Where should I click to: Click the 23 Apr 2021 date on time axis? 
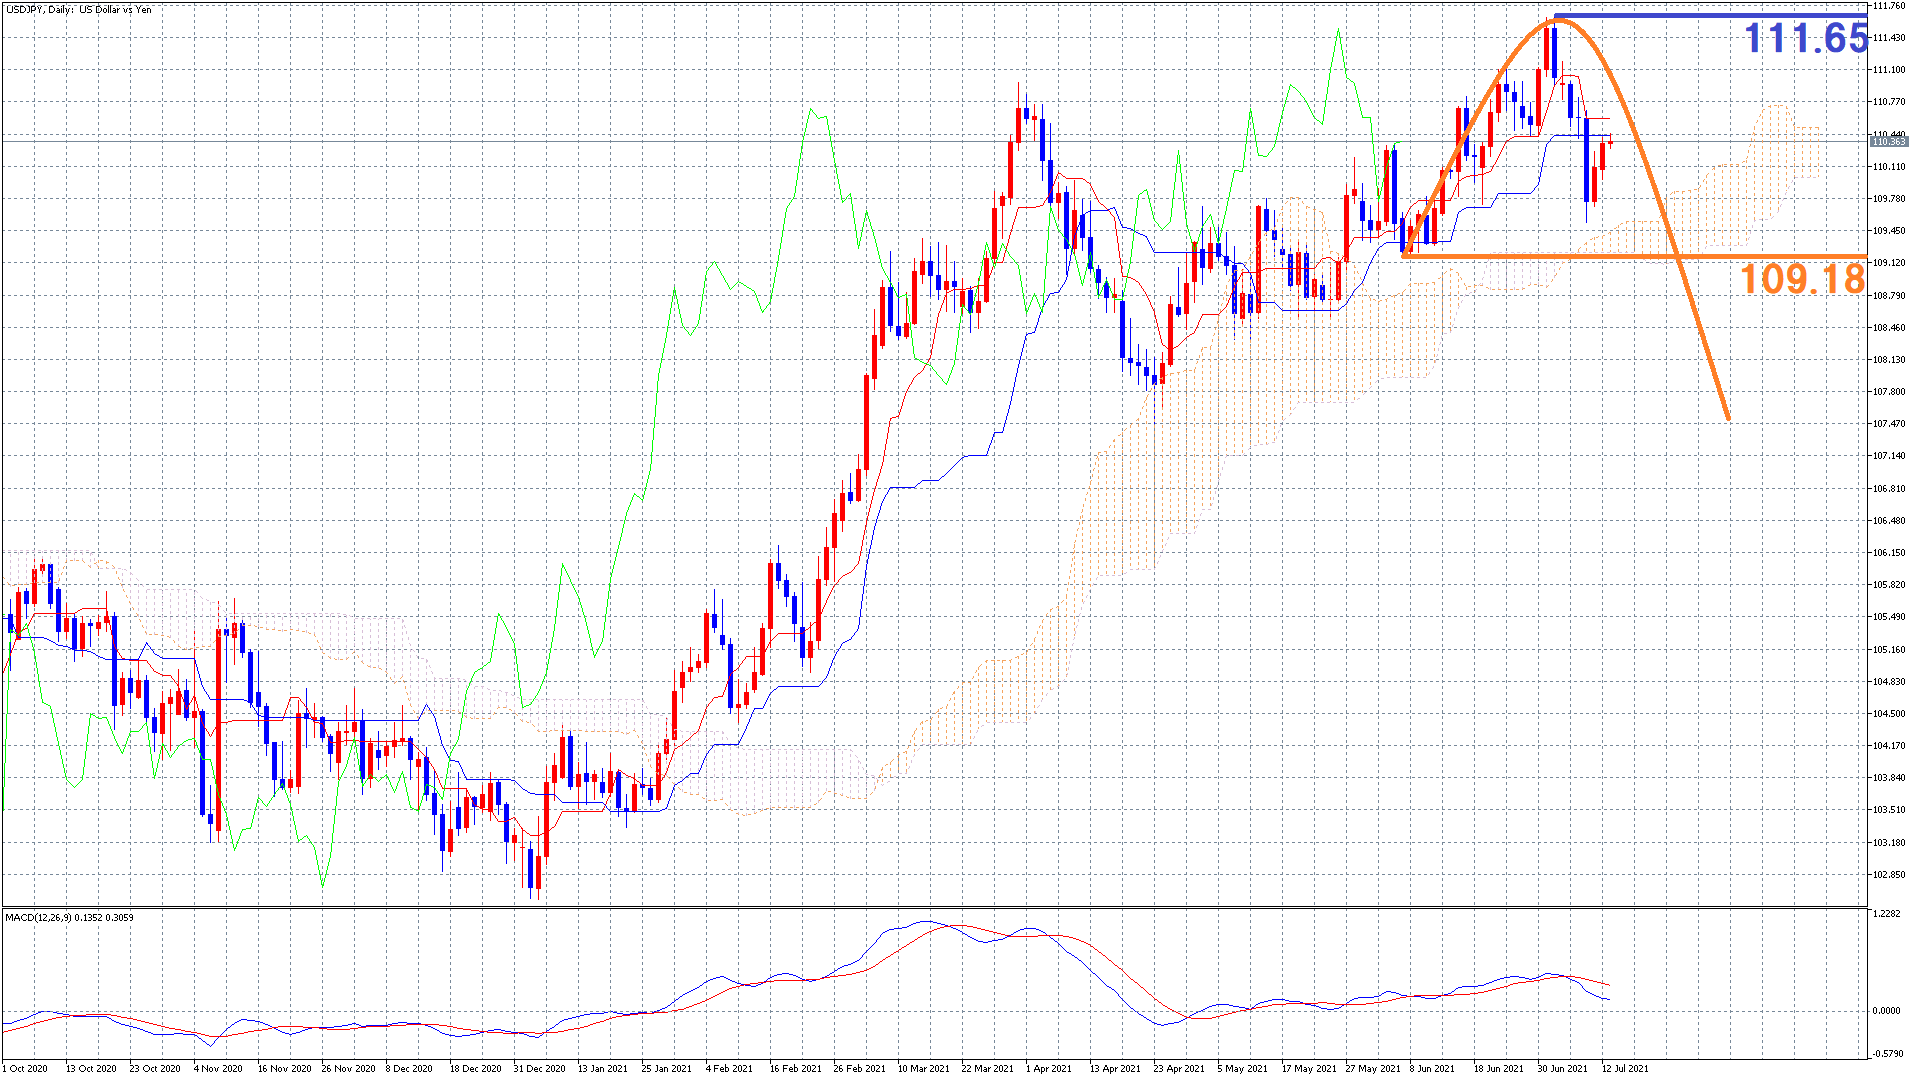1178,1068
